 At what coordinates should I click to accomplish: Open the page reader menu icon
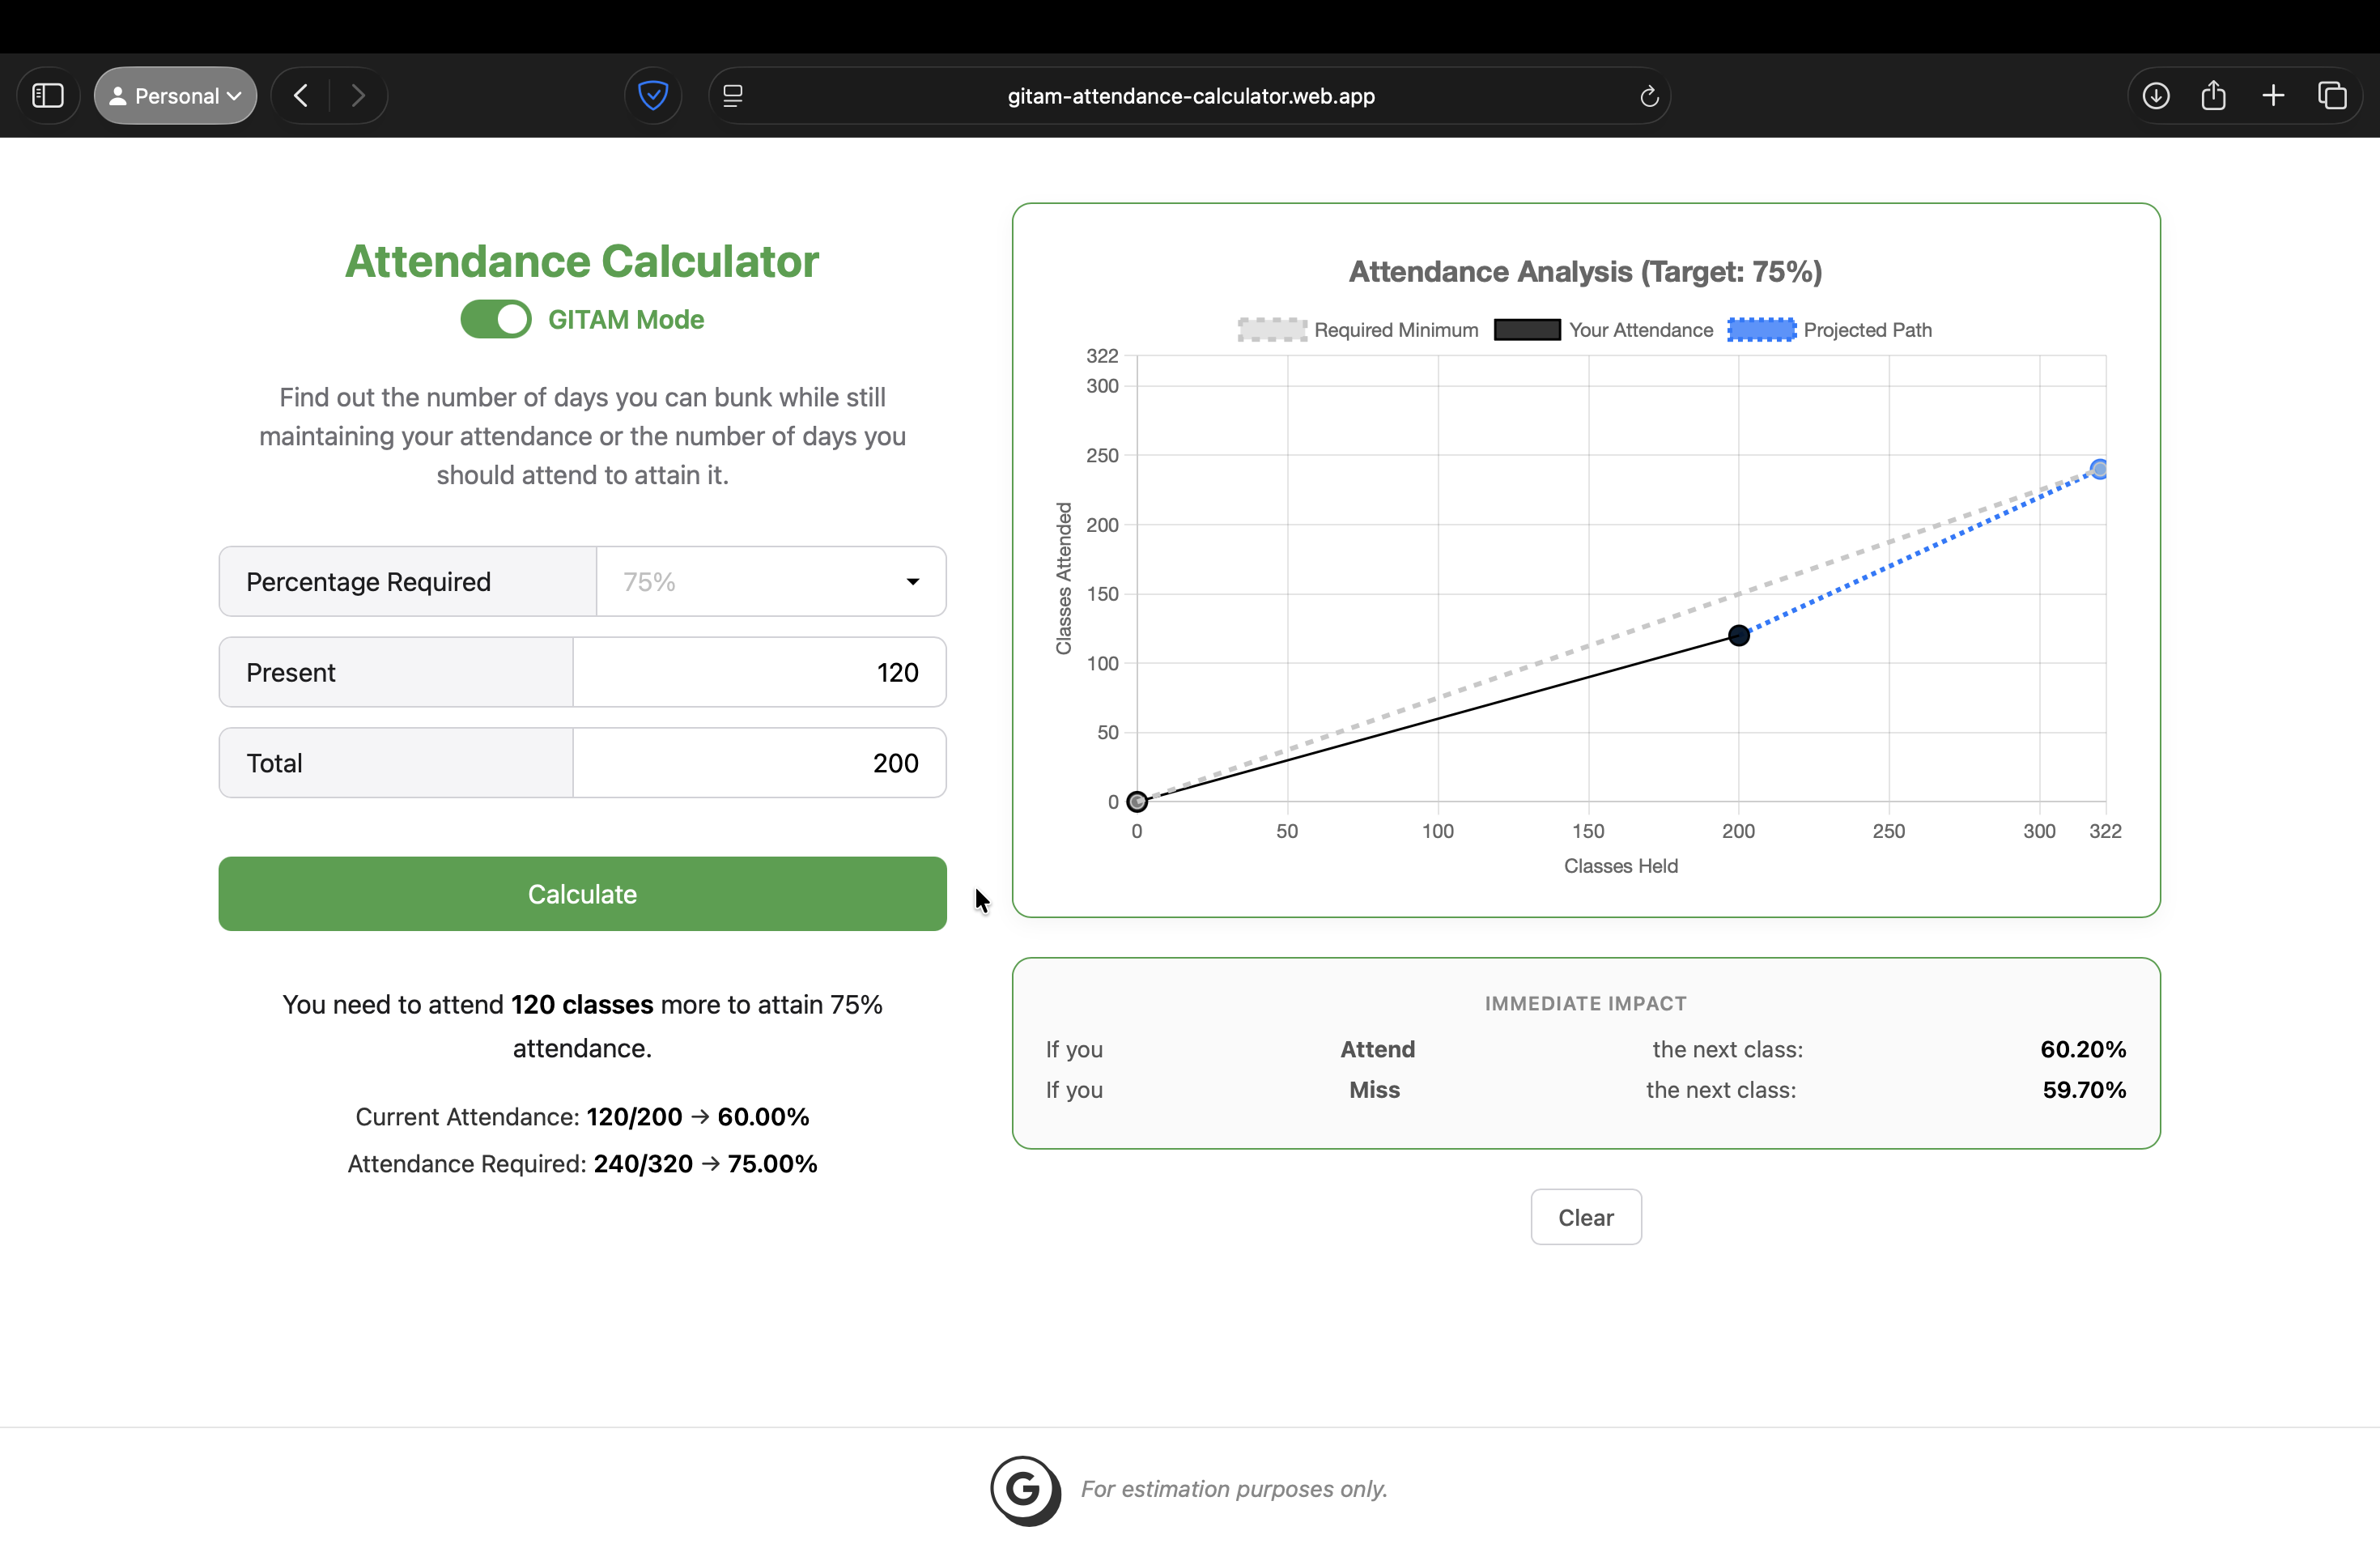733,96
